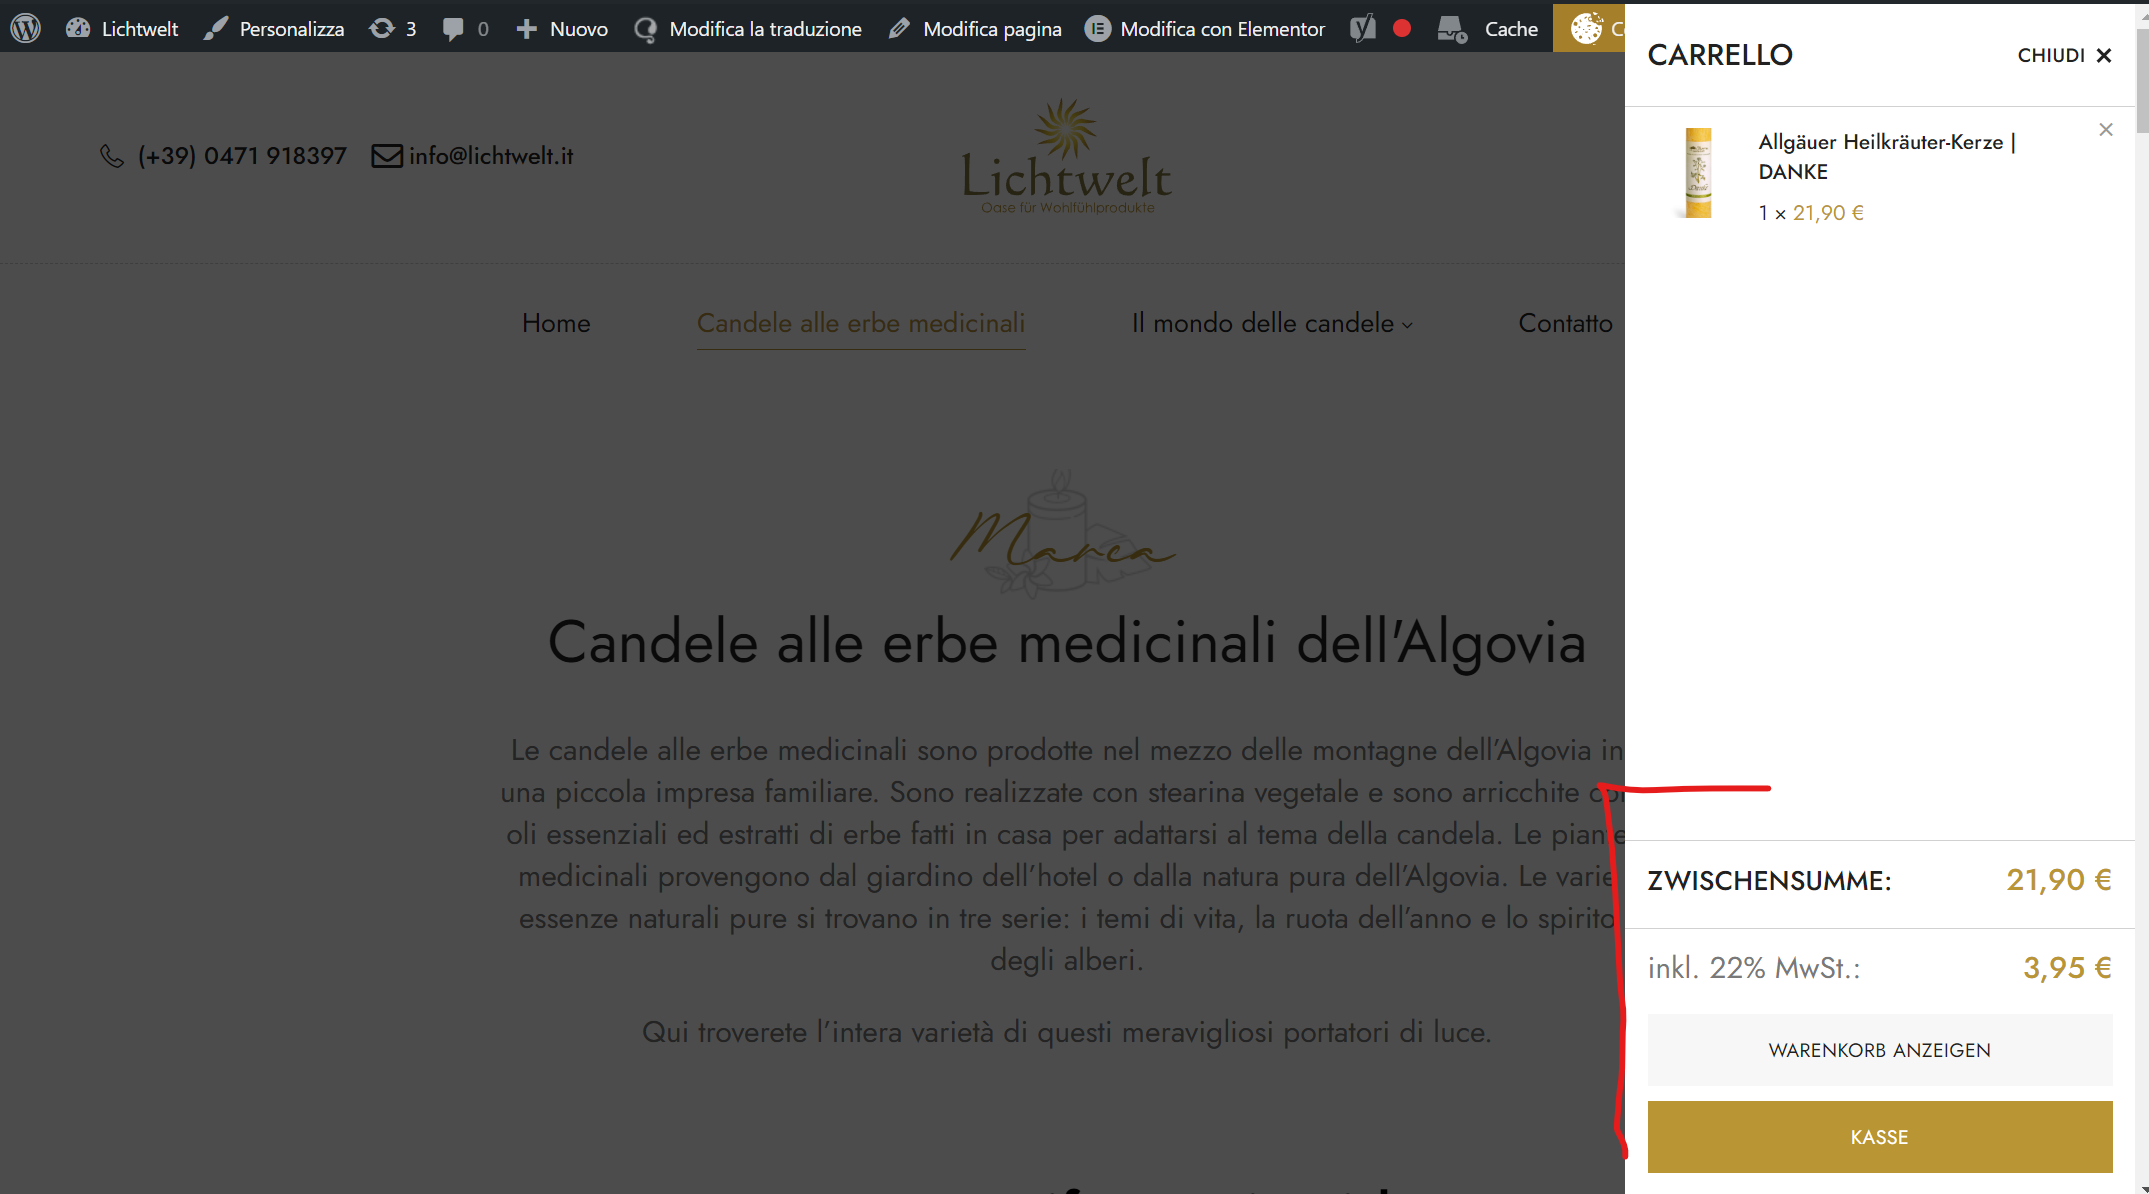Click Personalizza in the admin bar

click(x=274, y=28)
